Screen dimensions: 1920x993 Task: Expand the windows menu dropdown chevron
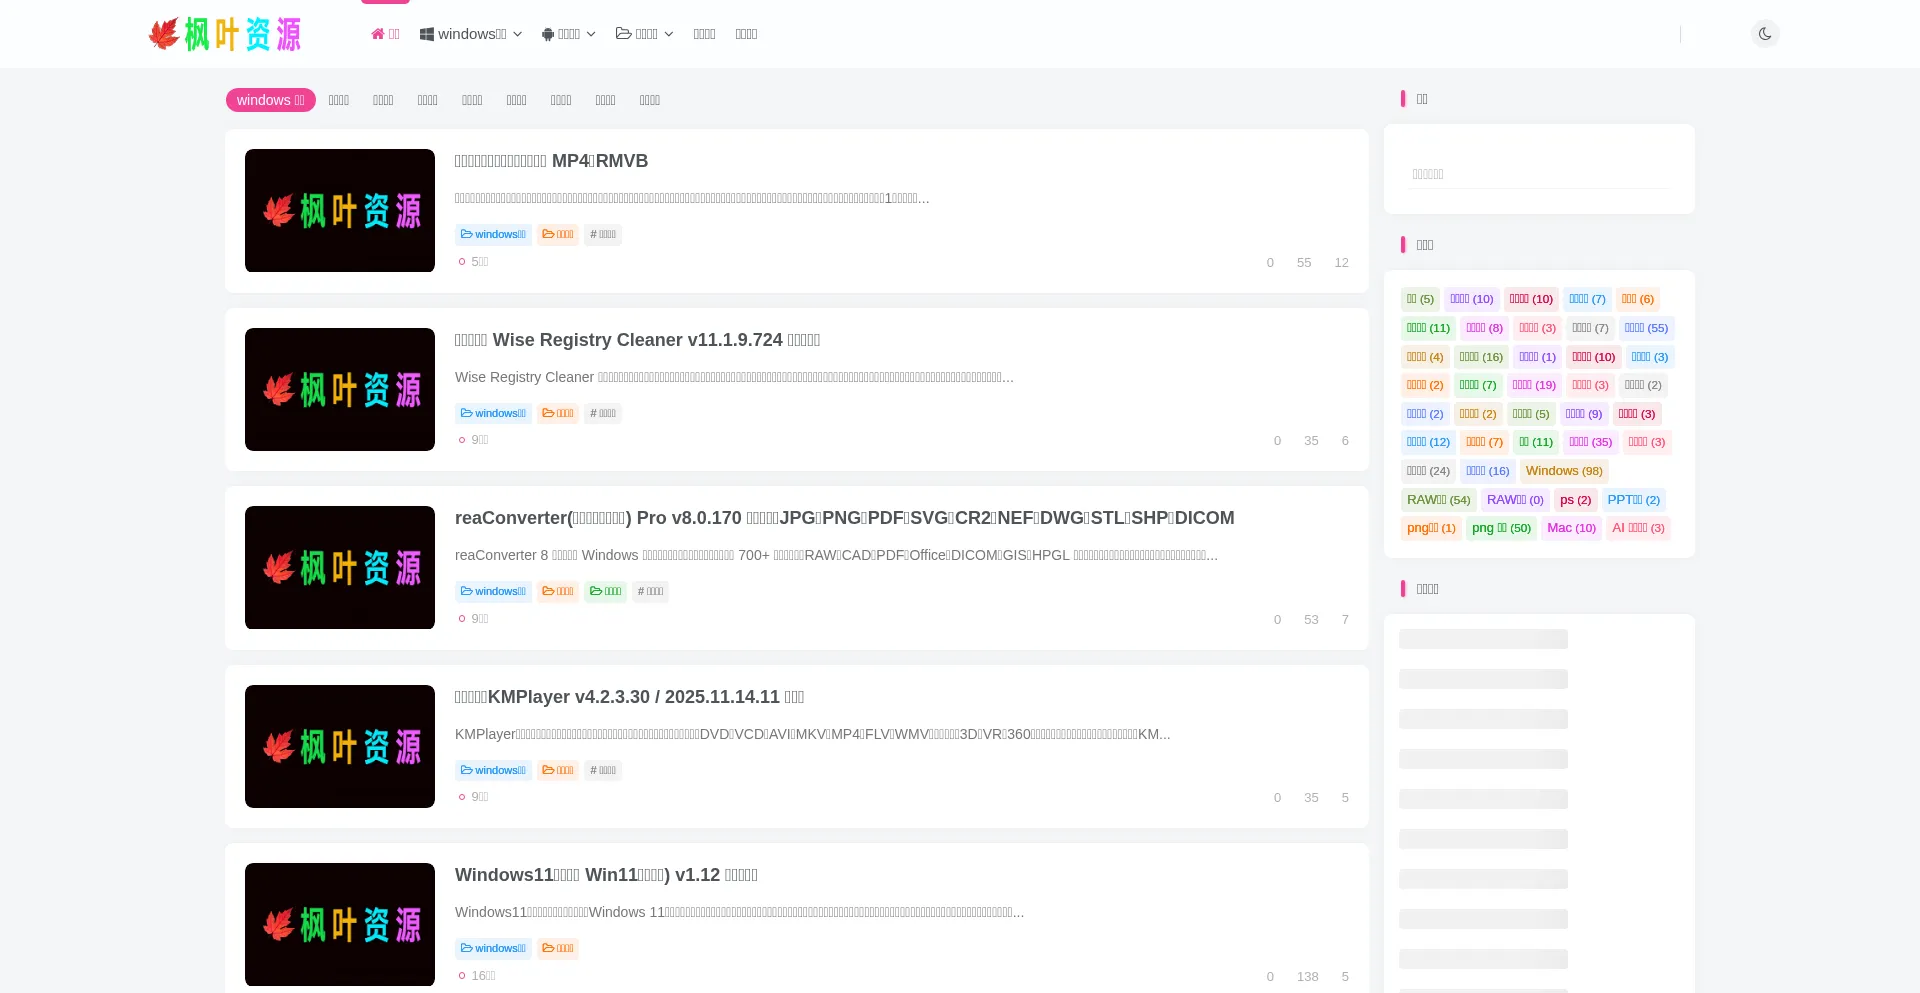(x=517, y=34)
